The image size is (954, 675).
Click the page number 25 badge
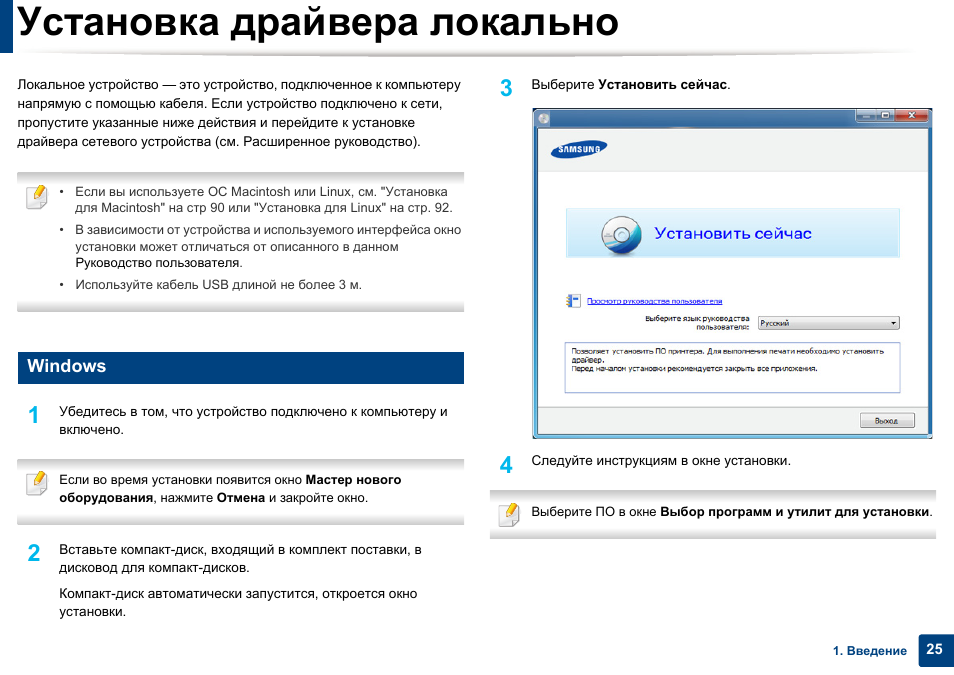[934, 649]
